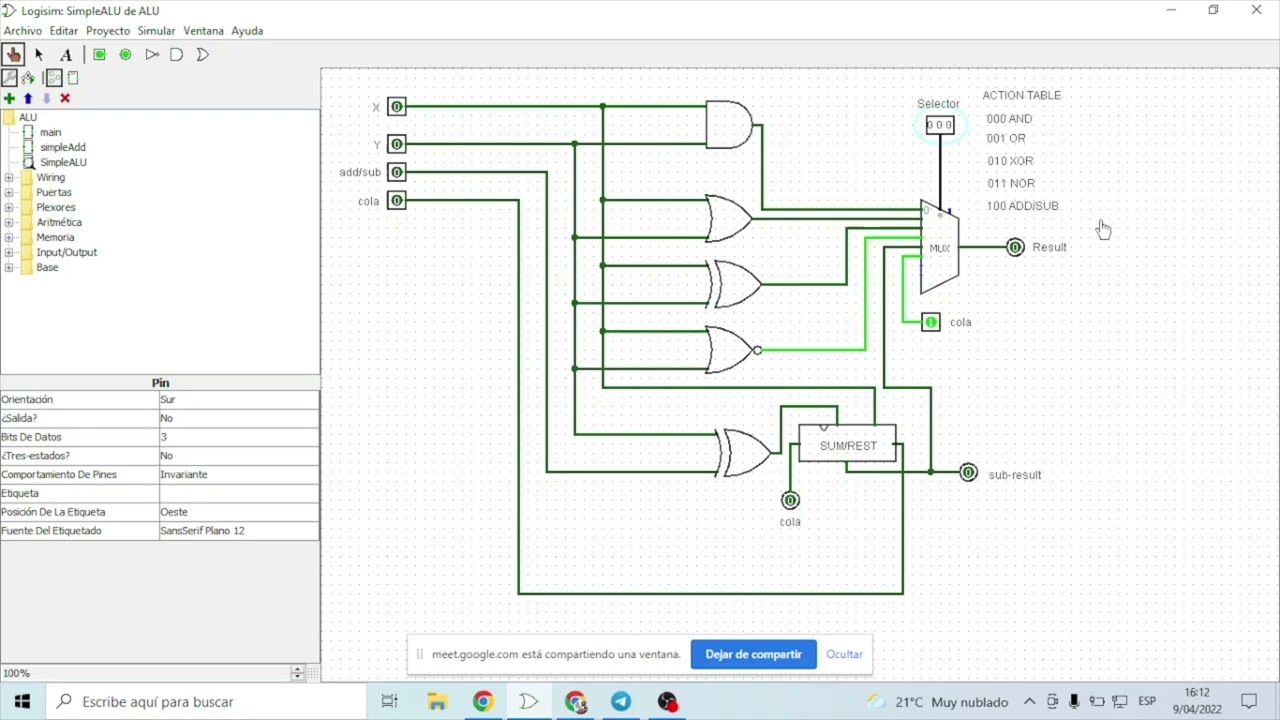Adjust zoom percentage stepper
This screenshot has height=720, width=1280.
pyautogui.click(x=297, y=673)
